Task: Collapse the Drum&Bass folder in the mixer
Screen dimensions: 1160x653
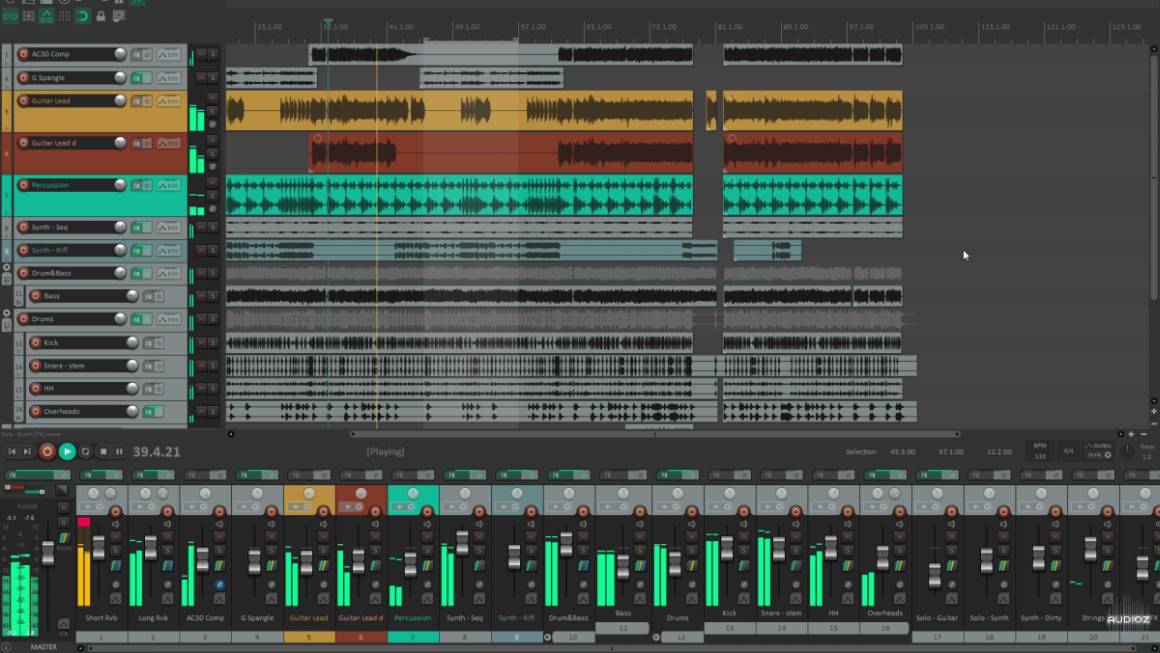Action: (x=548, y=637)
